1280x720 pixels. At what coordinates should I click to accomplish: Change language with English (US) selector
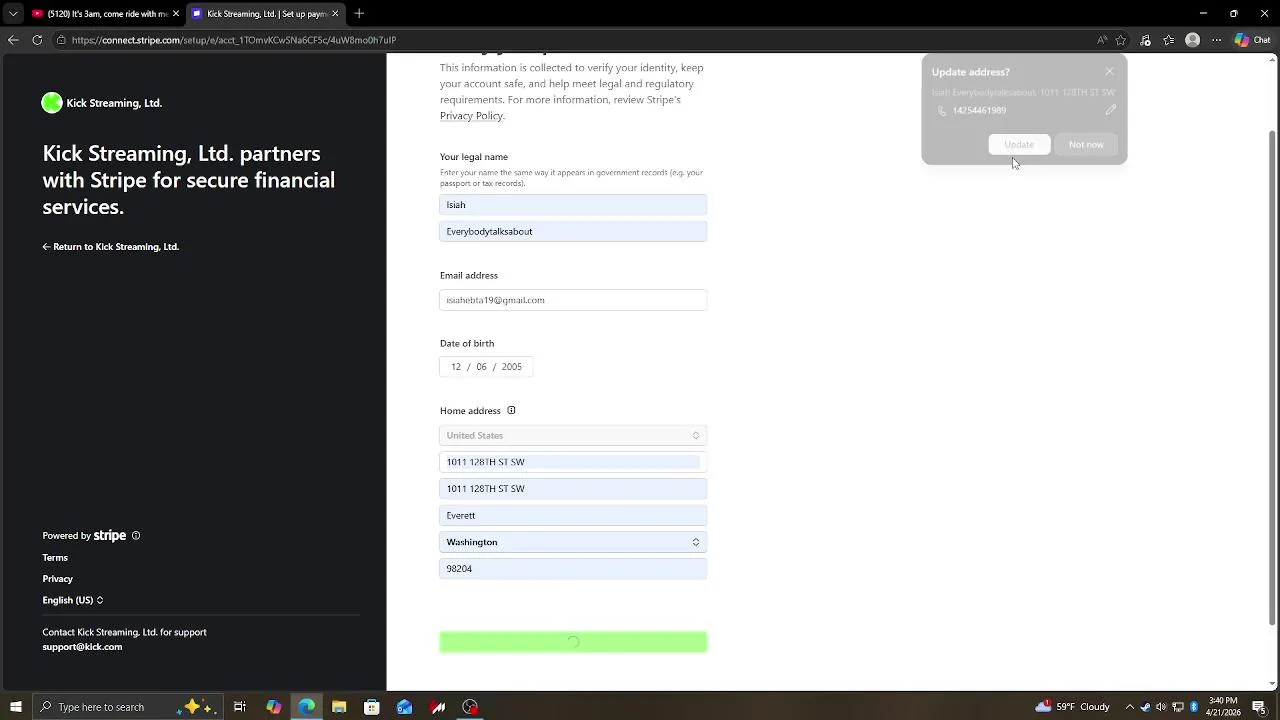pos(73,600)
